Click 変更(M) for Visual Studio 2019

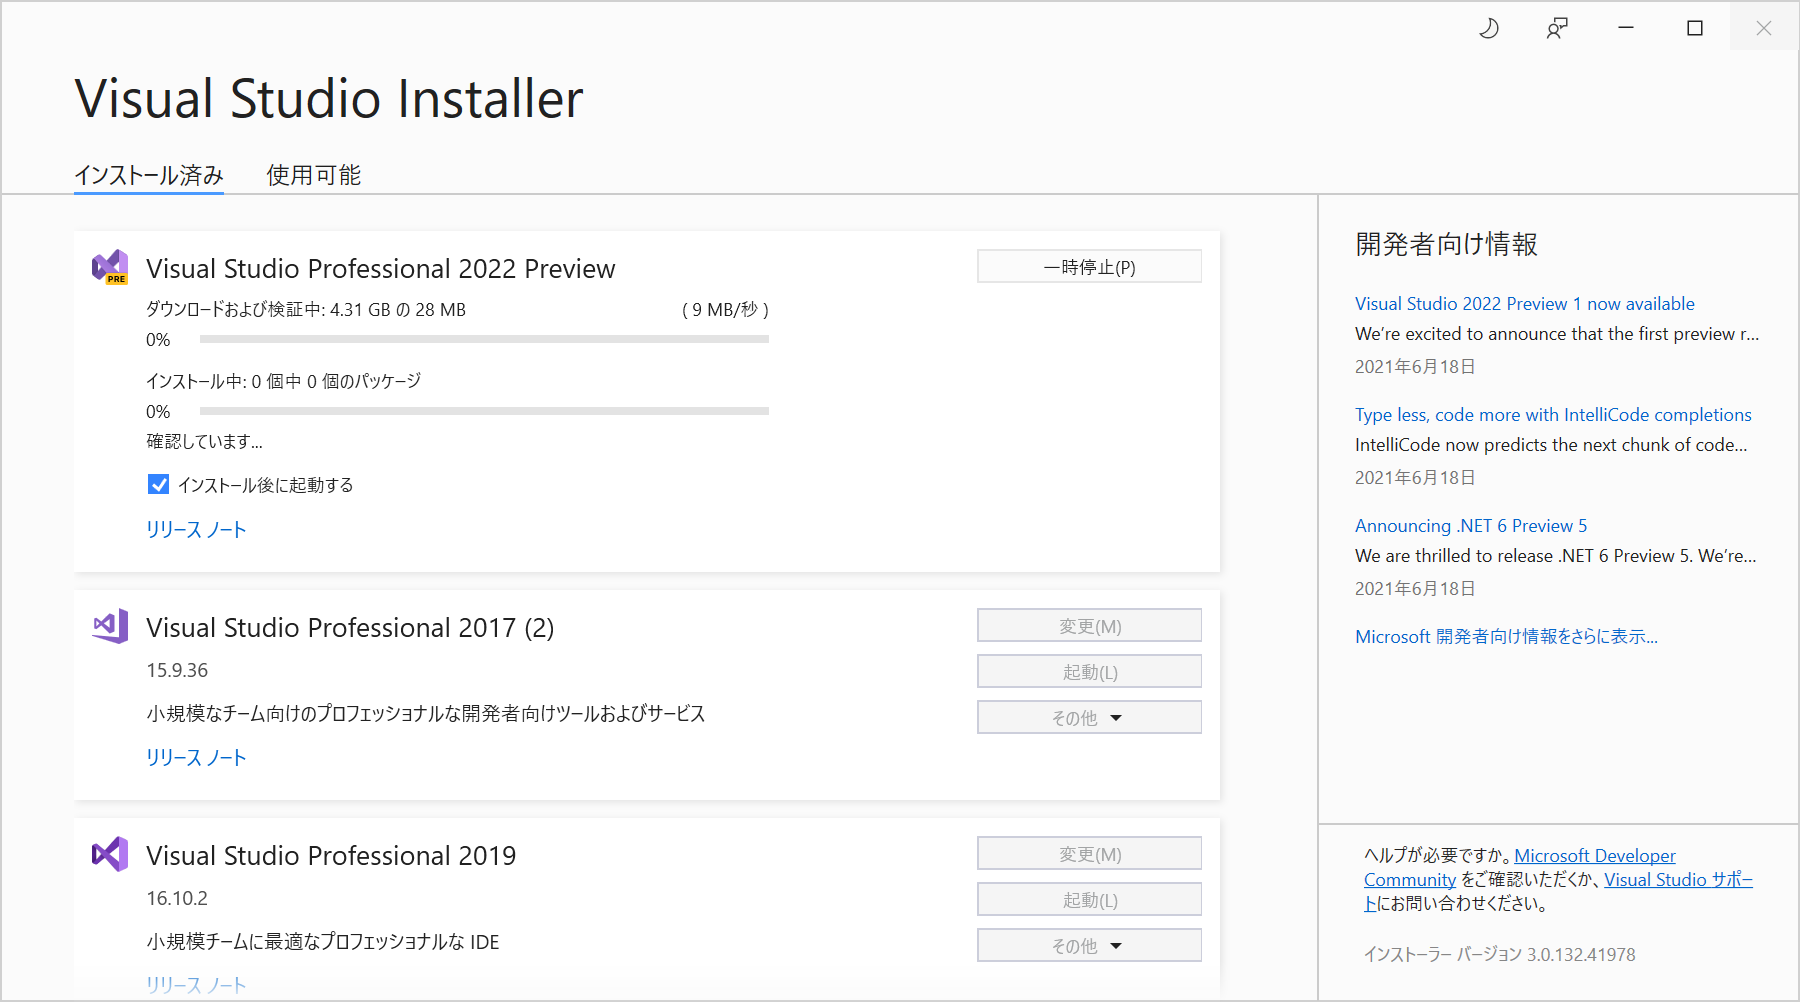click(1089, 854)
